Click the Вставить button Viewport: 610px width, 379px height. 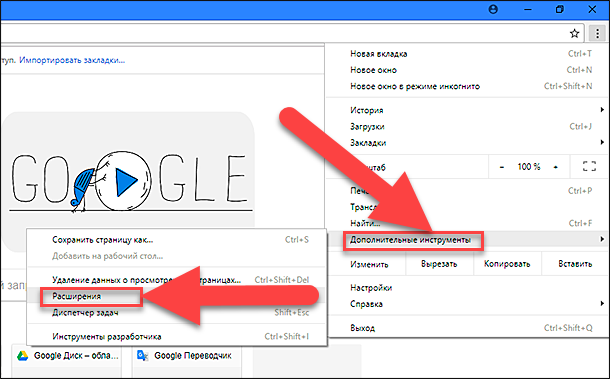tap(575, 264)
